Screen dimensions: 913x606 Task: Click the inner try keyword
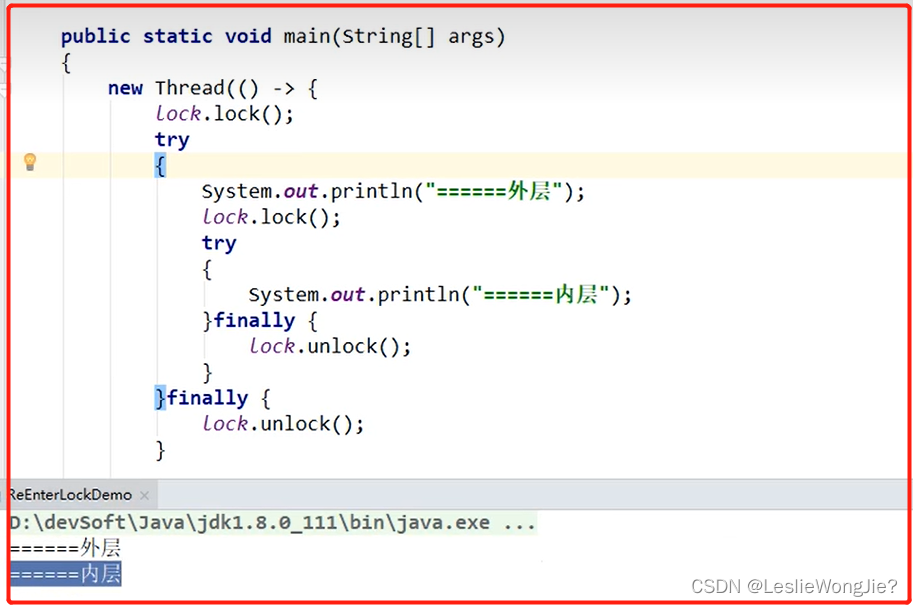(x=219, y=243)
